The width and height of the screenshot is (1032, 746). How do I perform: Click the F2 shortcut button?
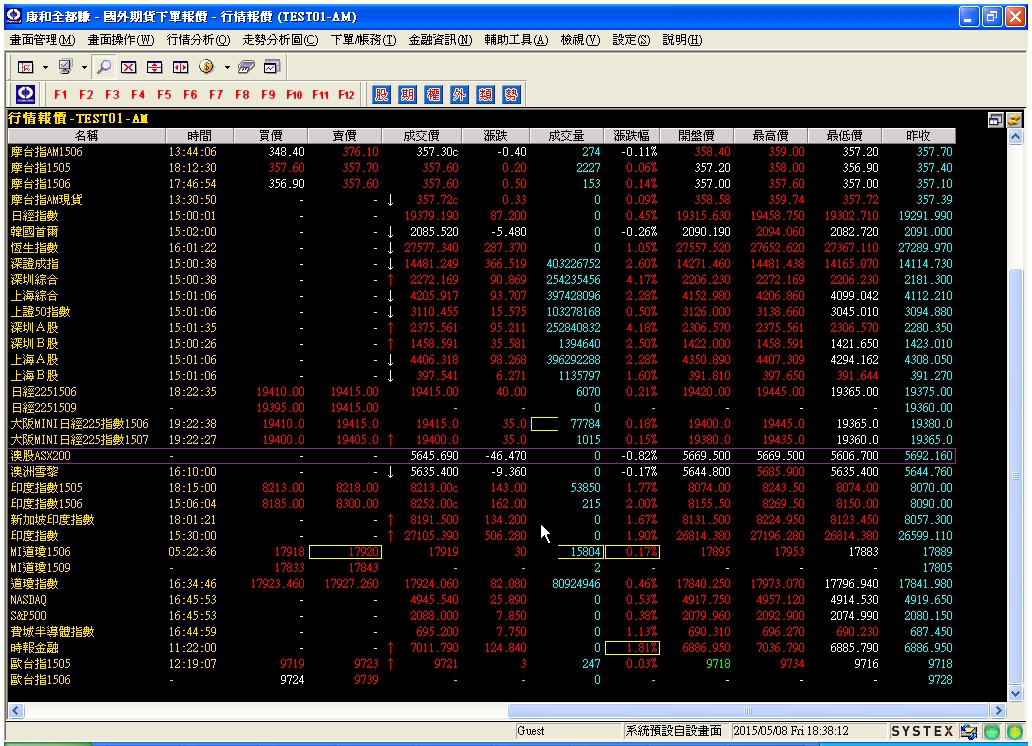click(86, 95)
